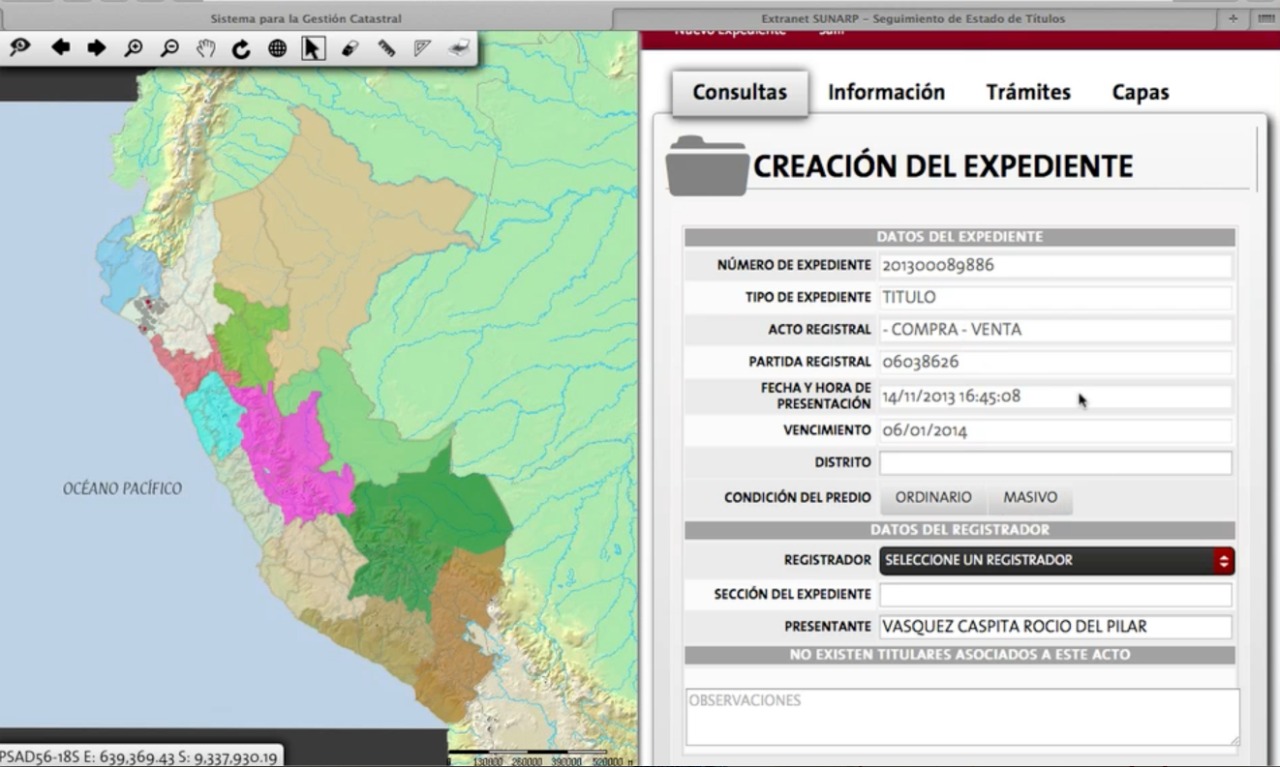Choose MASIVO for condición del predio
The height and width of the screenshot is (767, 1280).
point(1030,497)
